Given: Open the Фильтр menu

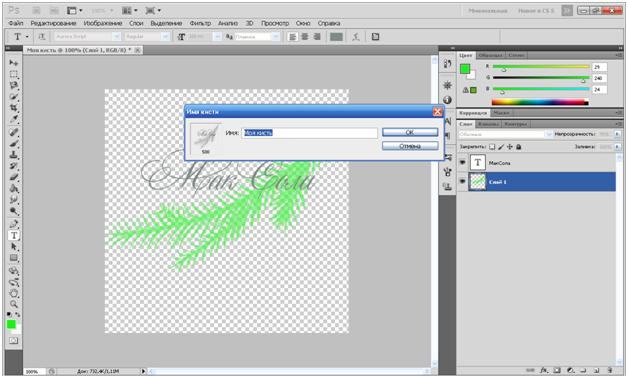Looking at the screenshot, I should coord(200,23).
